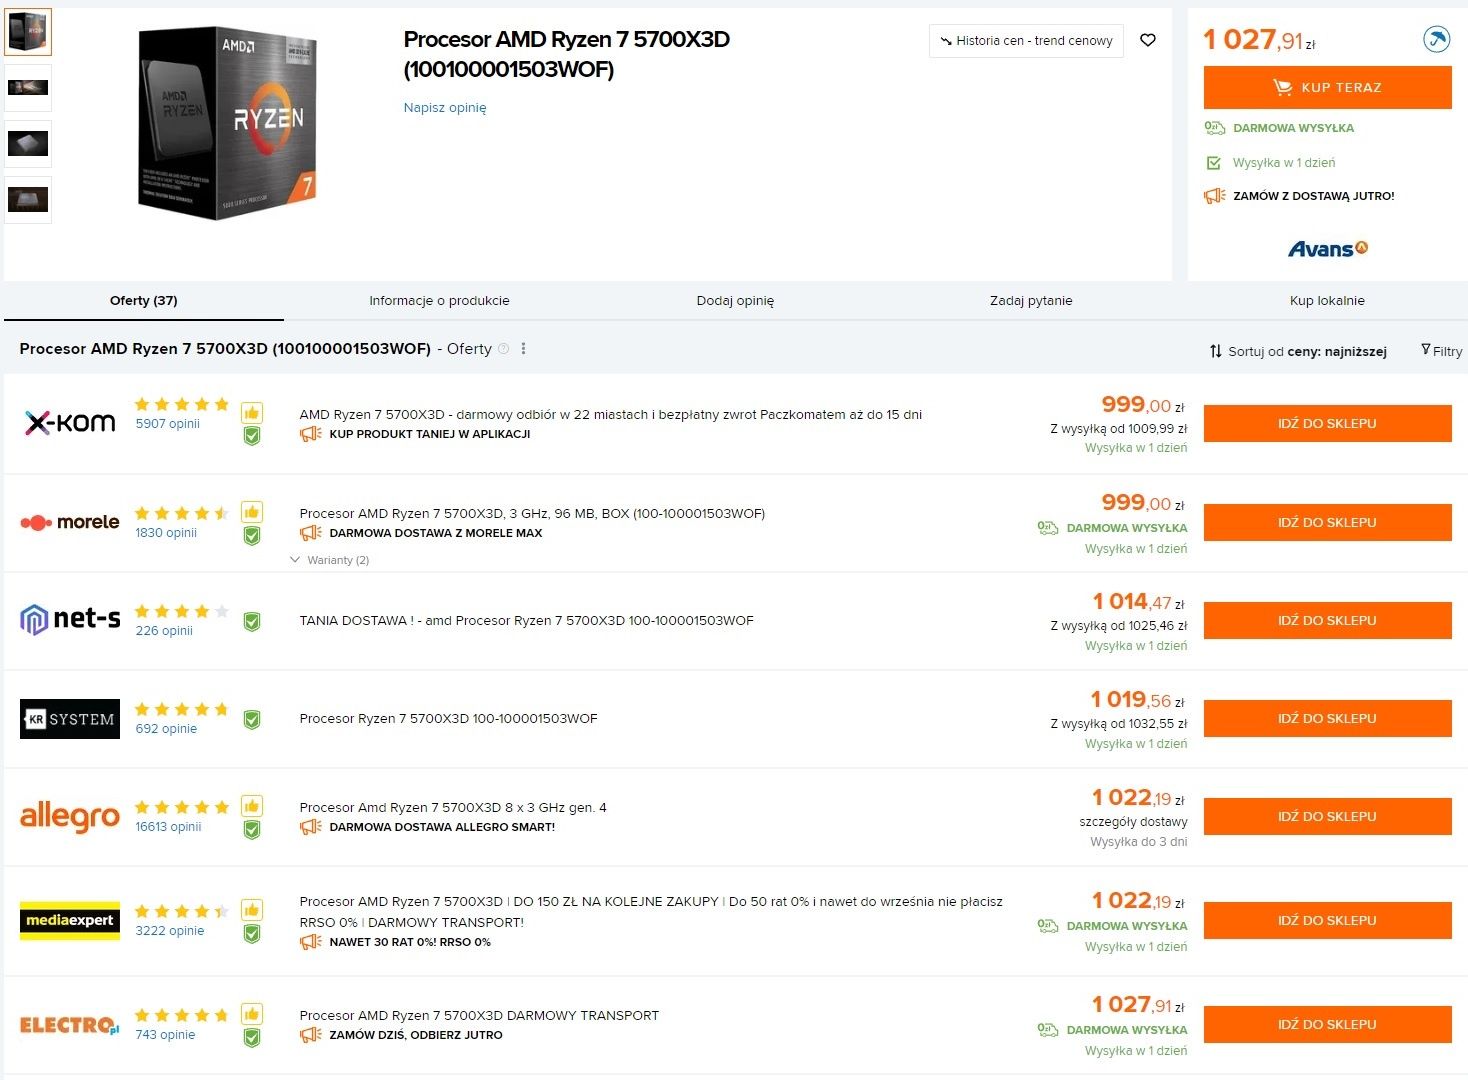Open Media Expert '3222 opinie' reviews

(x=169, y=930)
